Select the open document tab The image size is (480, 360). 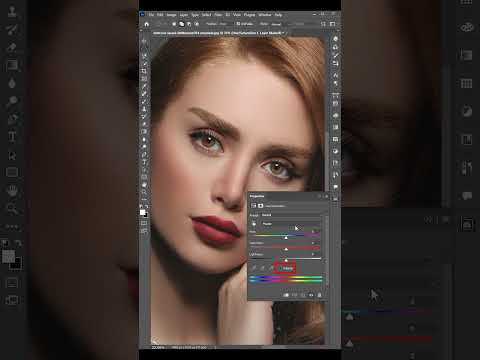click(x=218, y=33)
